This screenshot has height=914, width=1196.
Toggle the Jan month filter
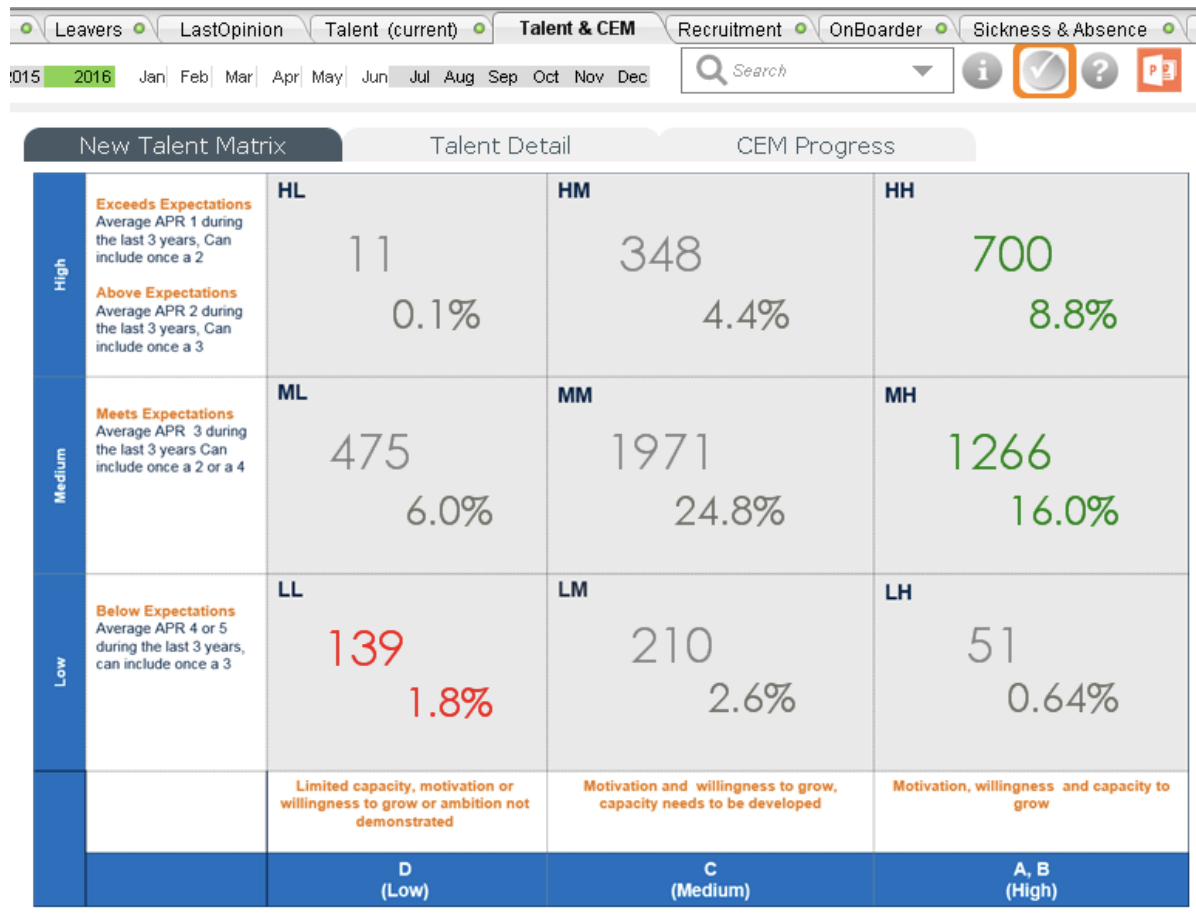153,77
